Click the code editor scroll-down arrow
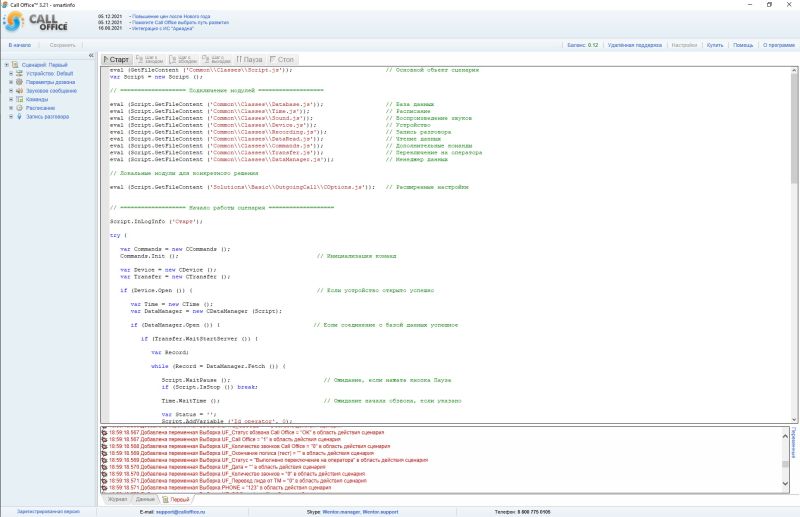800x517 pixels. tap(794, 420)
